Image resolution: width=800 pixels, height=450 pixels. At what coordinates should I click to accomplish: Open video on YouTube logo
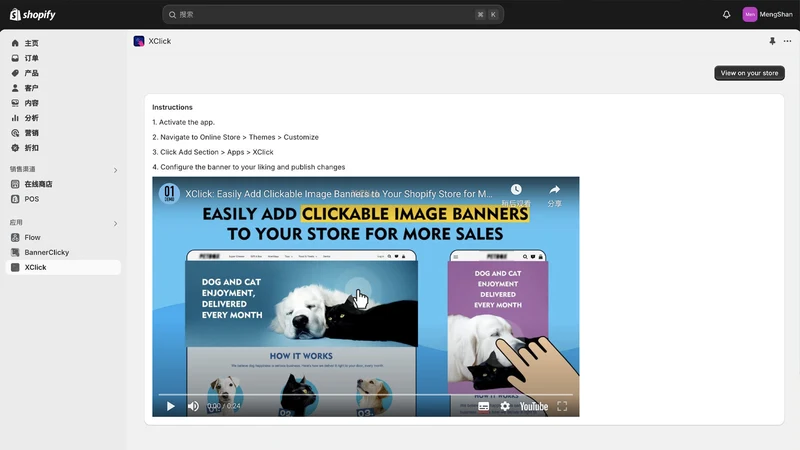pyautogui.click(x=534, y=407)
